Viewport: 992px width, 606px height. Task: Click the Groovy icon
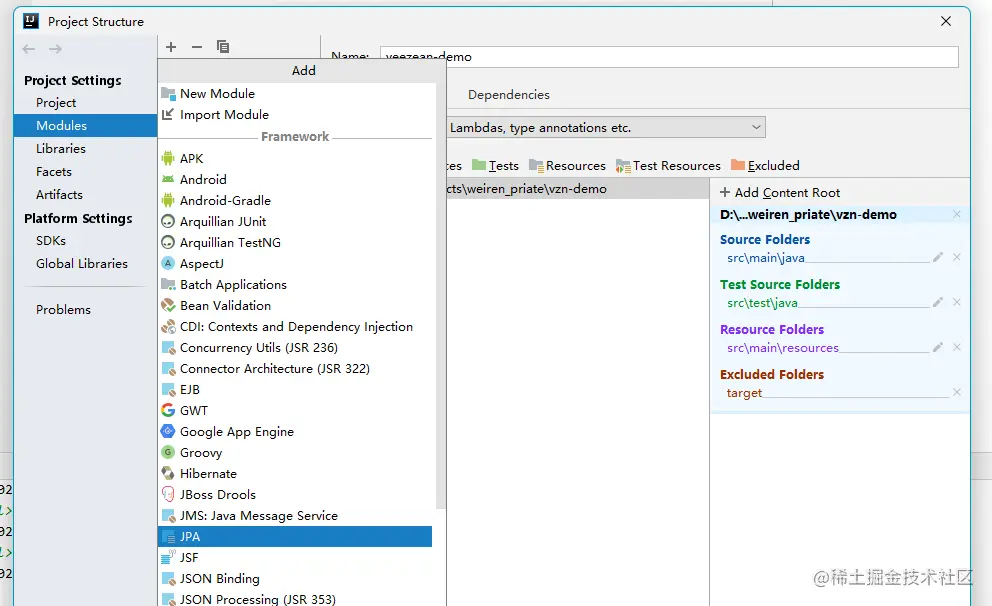coord(168,452)
